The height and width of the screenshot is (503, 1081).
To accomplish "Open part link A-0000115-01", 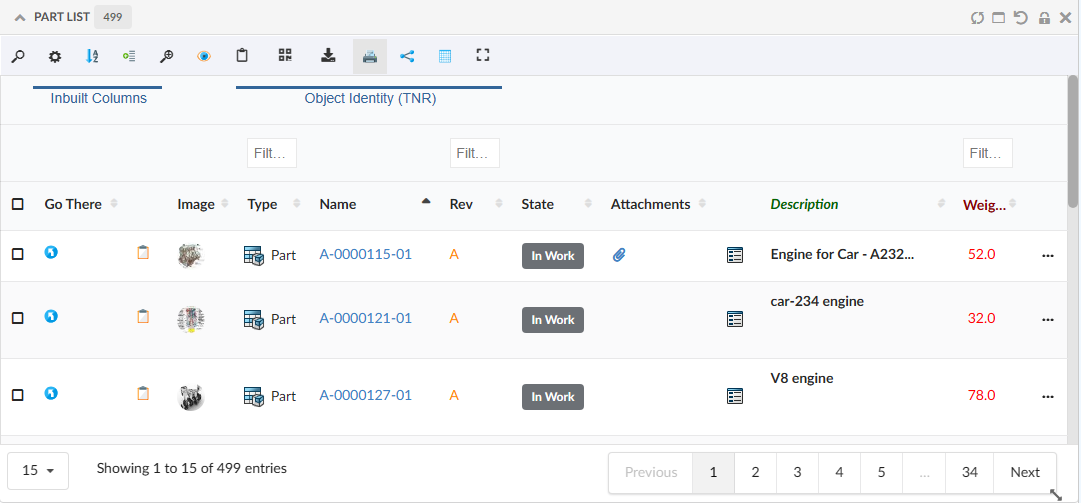I will point(365,255).
